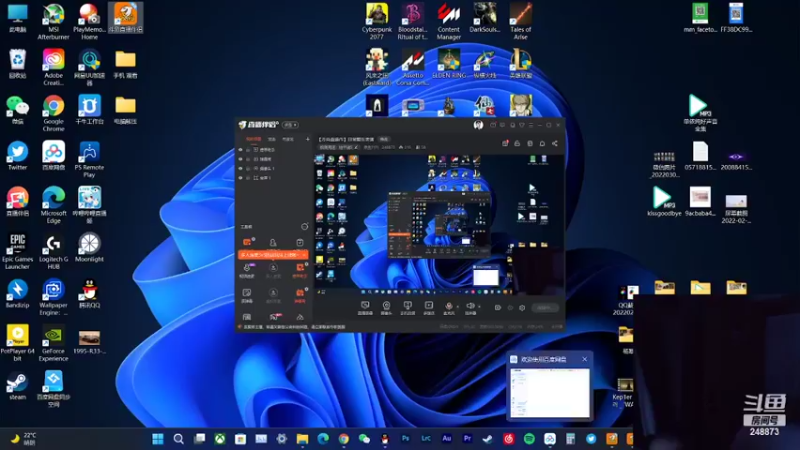
Task: Close the orange tooltip banner in tool panel
Action: click(304, 255)
